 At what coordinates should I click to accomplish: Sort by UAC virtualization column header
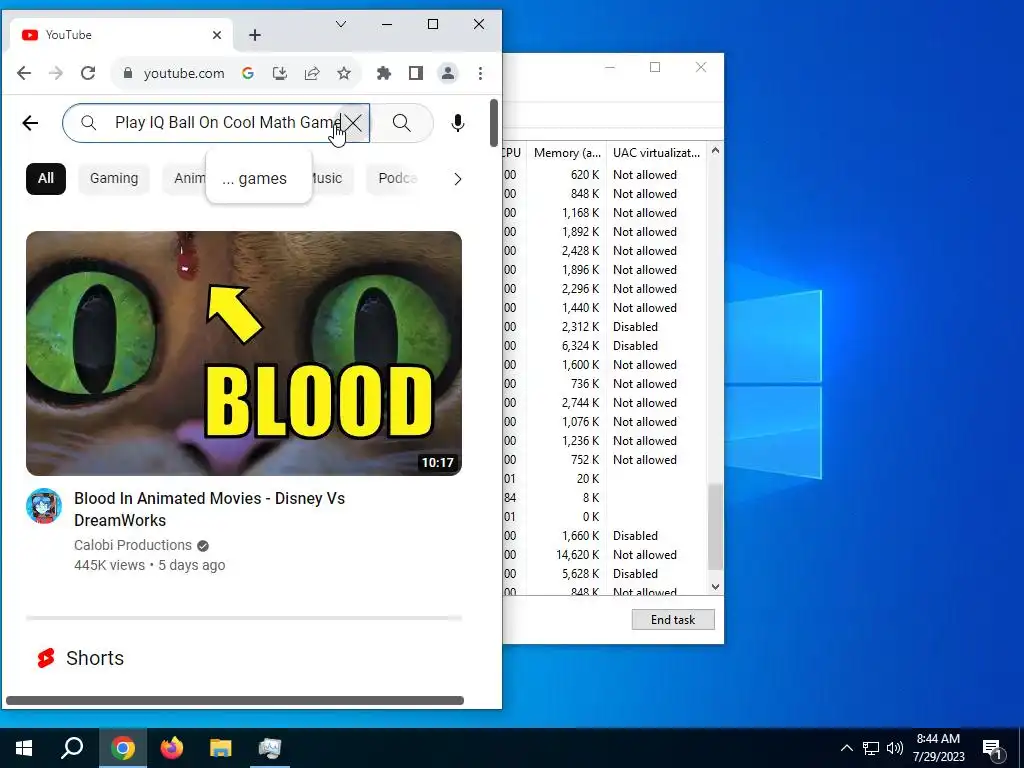[x=656, y=153]
